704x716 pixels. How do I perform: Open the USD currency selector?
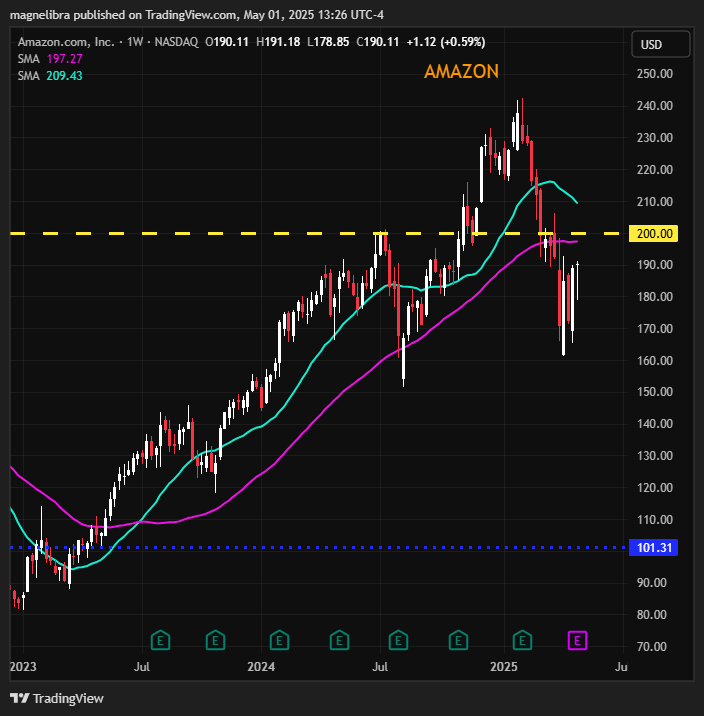660,44
